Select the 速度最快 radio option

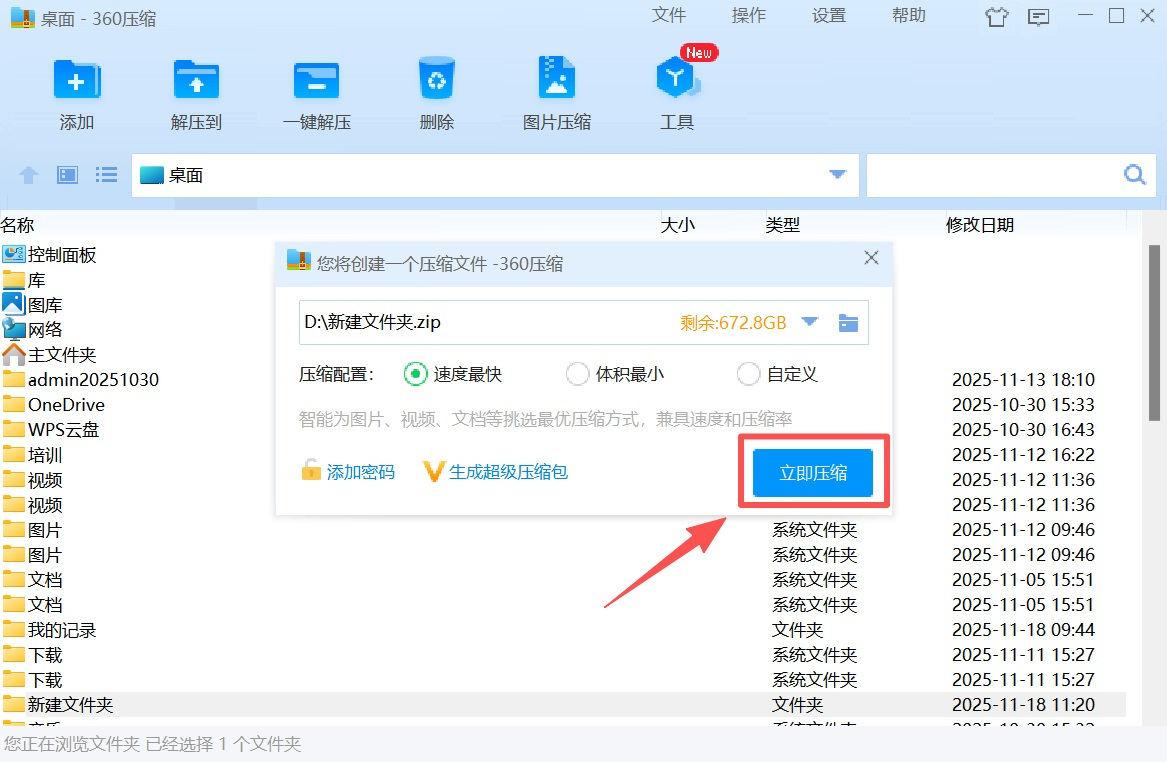point(415,374)
